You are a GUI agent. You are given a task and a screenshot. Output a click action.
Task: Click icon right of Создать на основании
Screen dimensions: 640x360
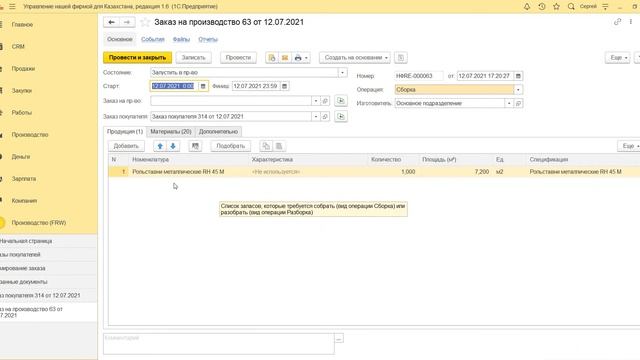(401, 58)
